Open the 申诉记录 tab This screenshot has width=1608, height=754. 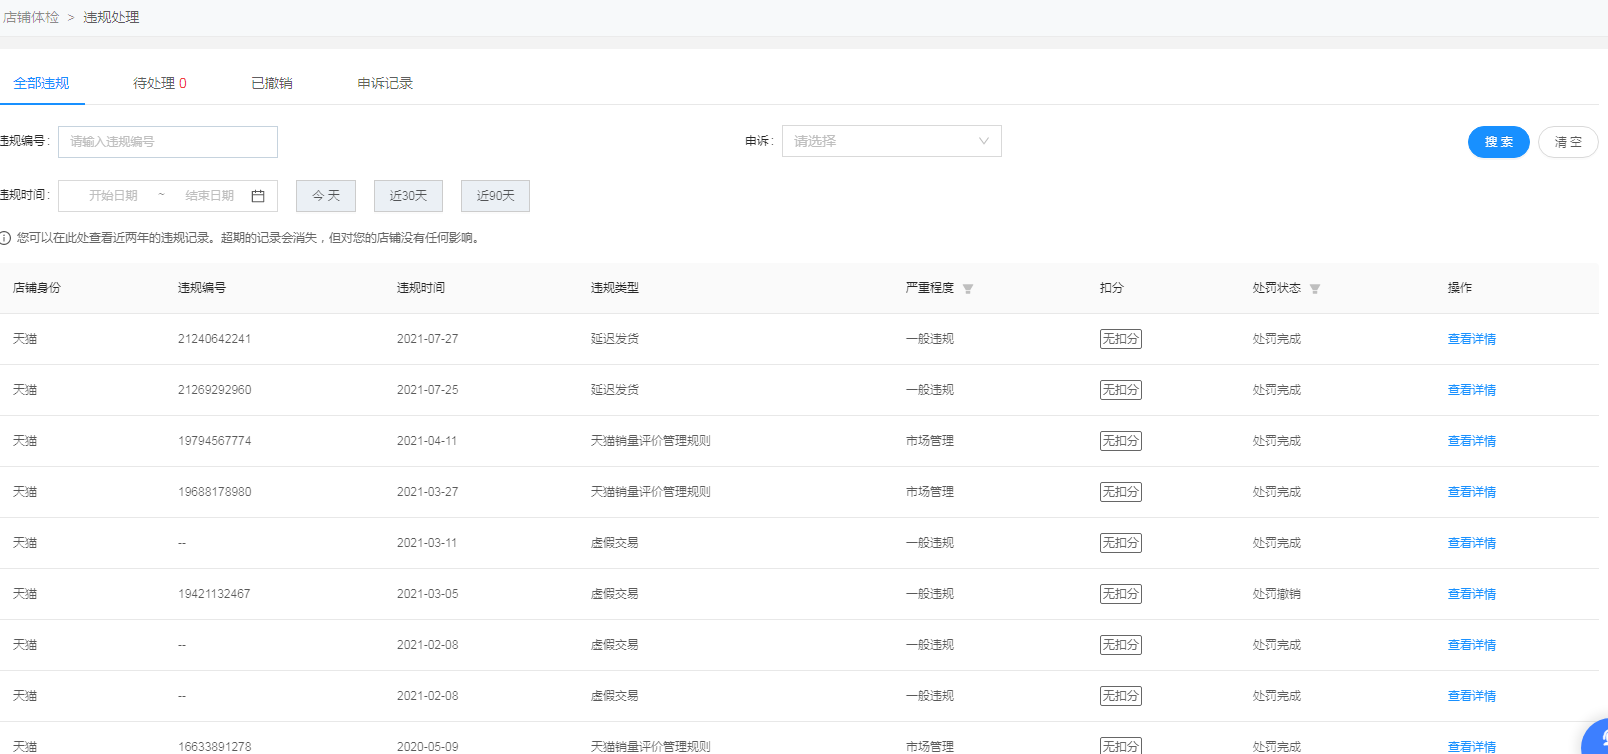[x=385, y=83]
